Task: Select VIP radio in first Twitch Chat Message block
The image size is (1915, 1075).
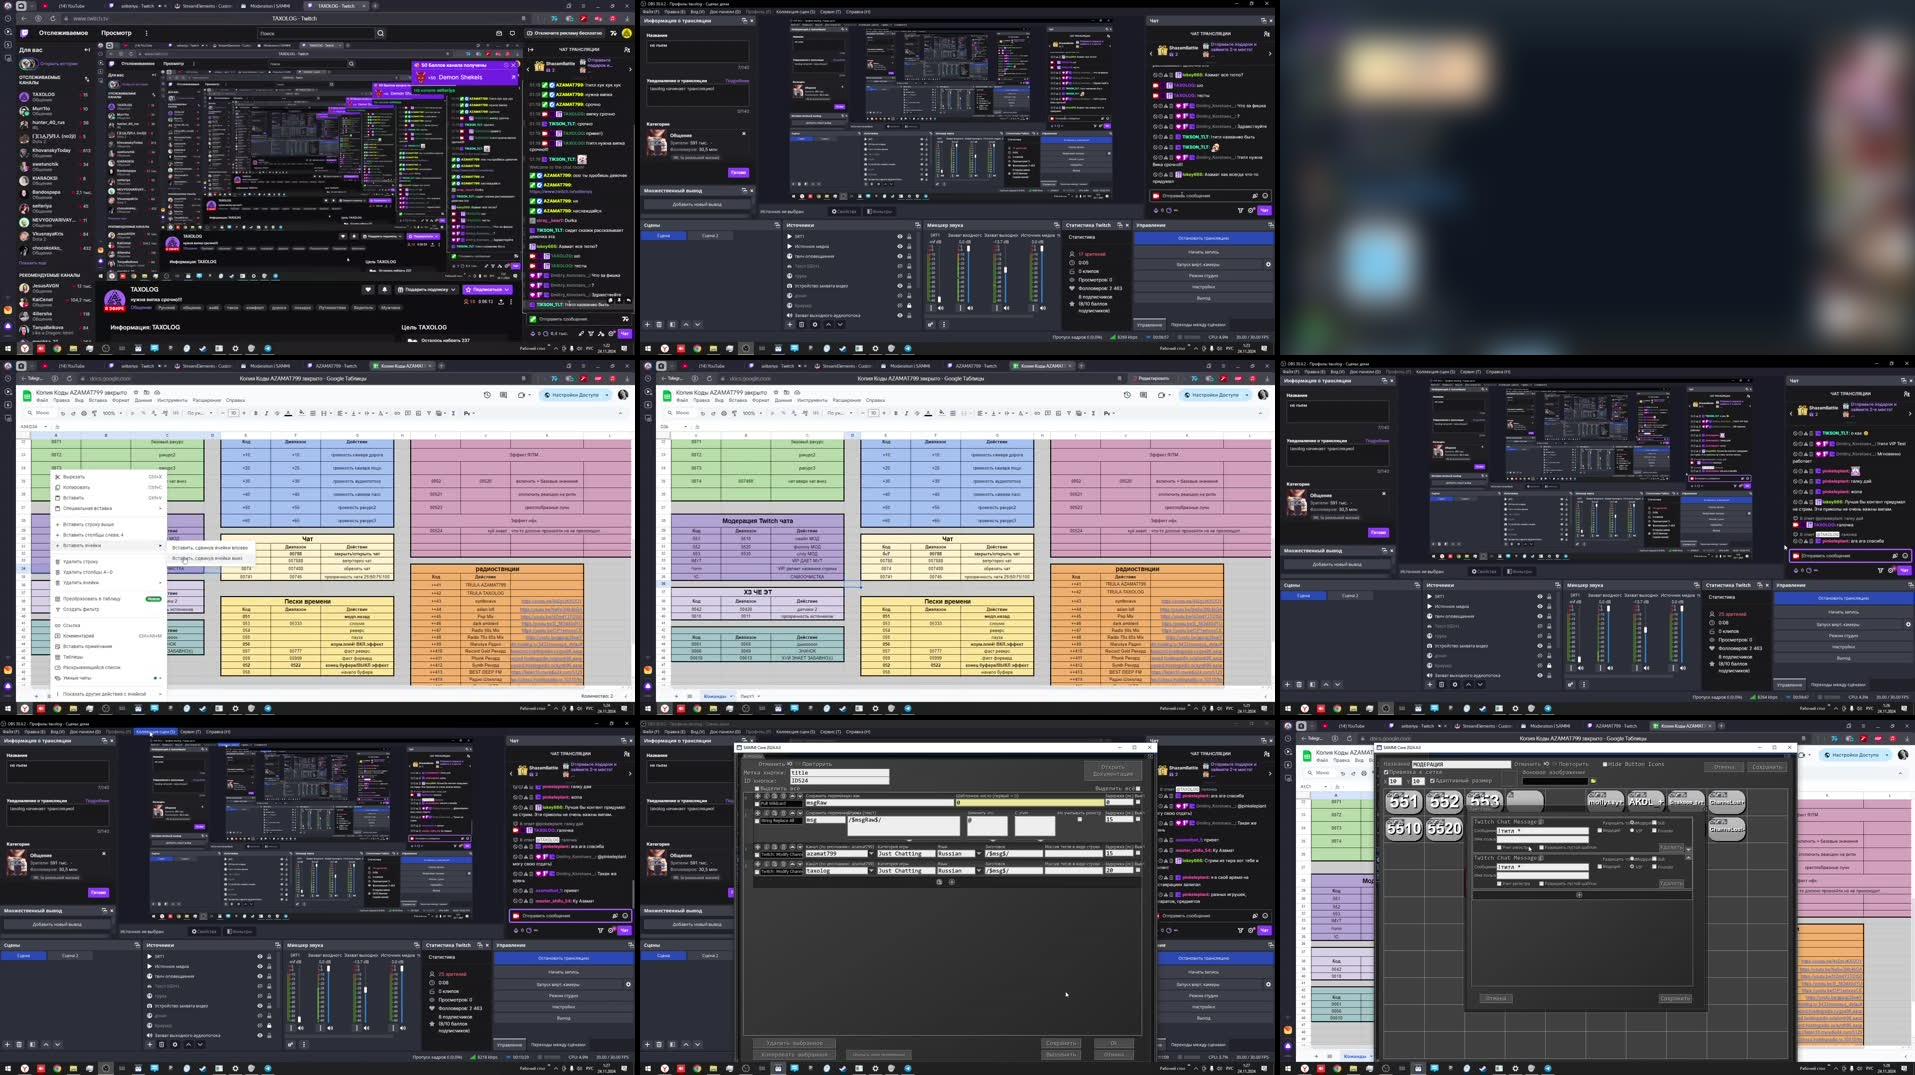Action: pyautogui.click(x=1631, y=831)
